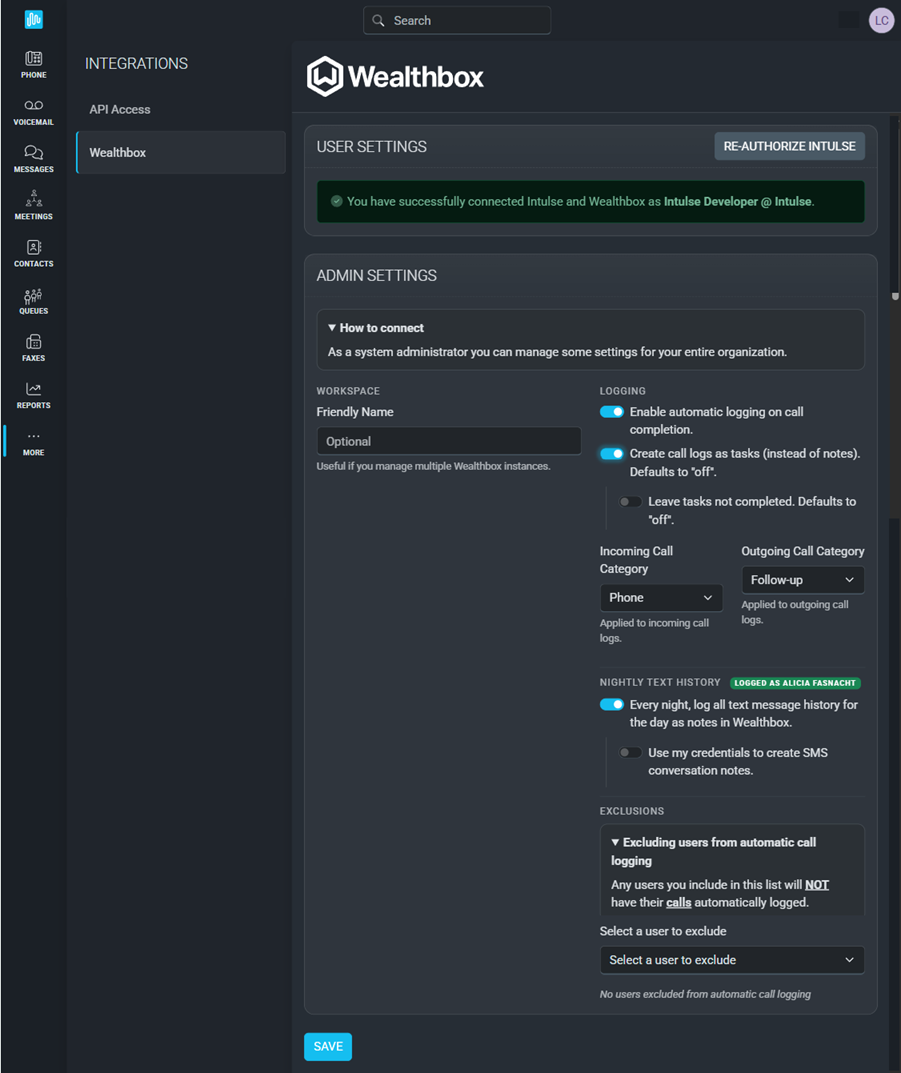The width and height of the screenshot is (901, 1073).
Task: Open the Select a user to exclude dropdown
Action: coord(732,960)
